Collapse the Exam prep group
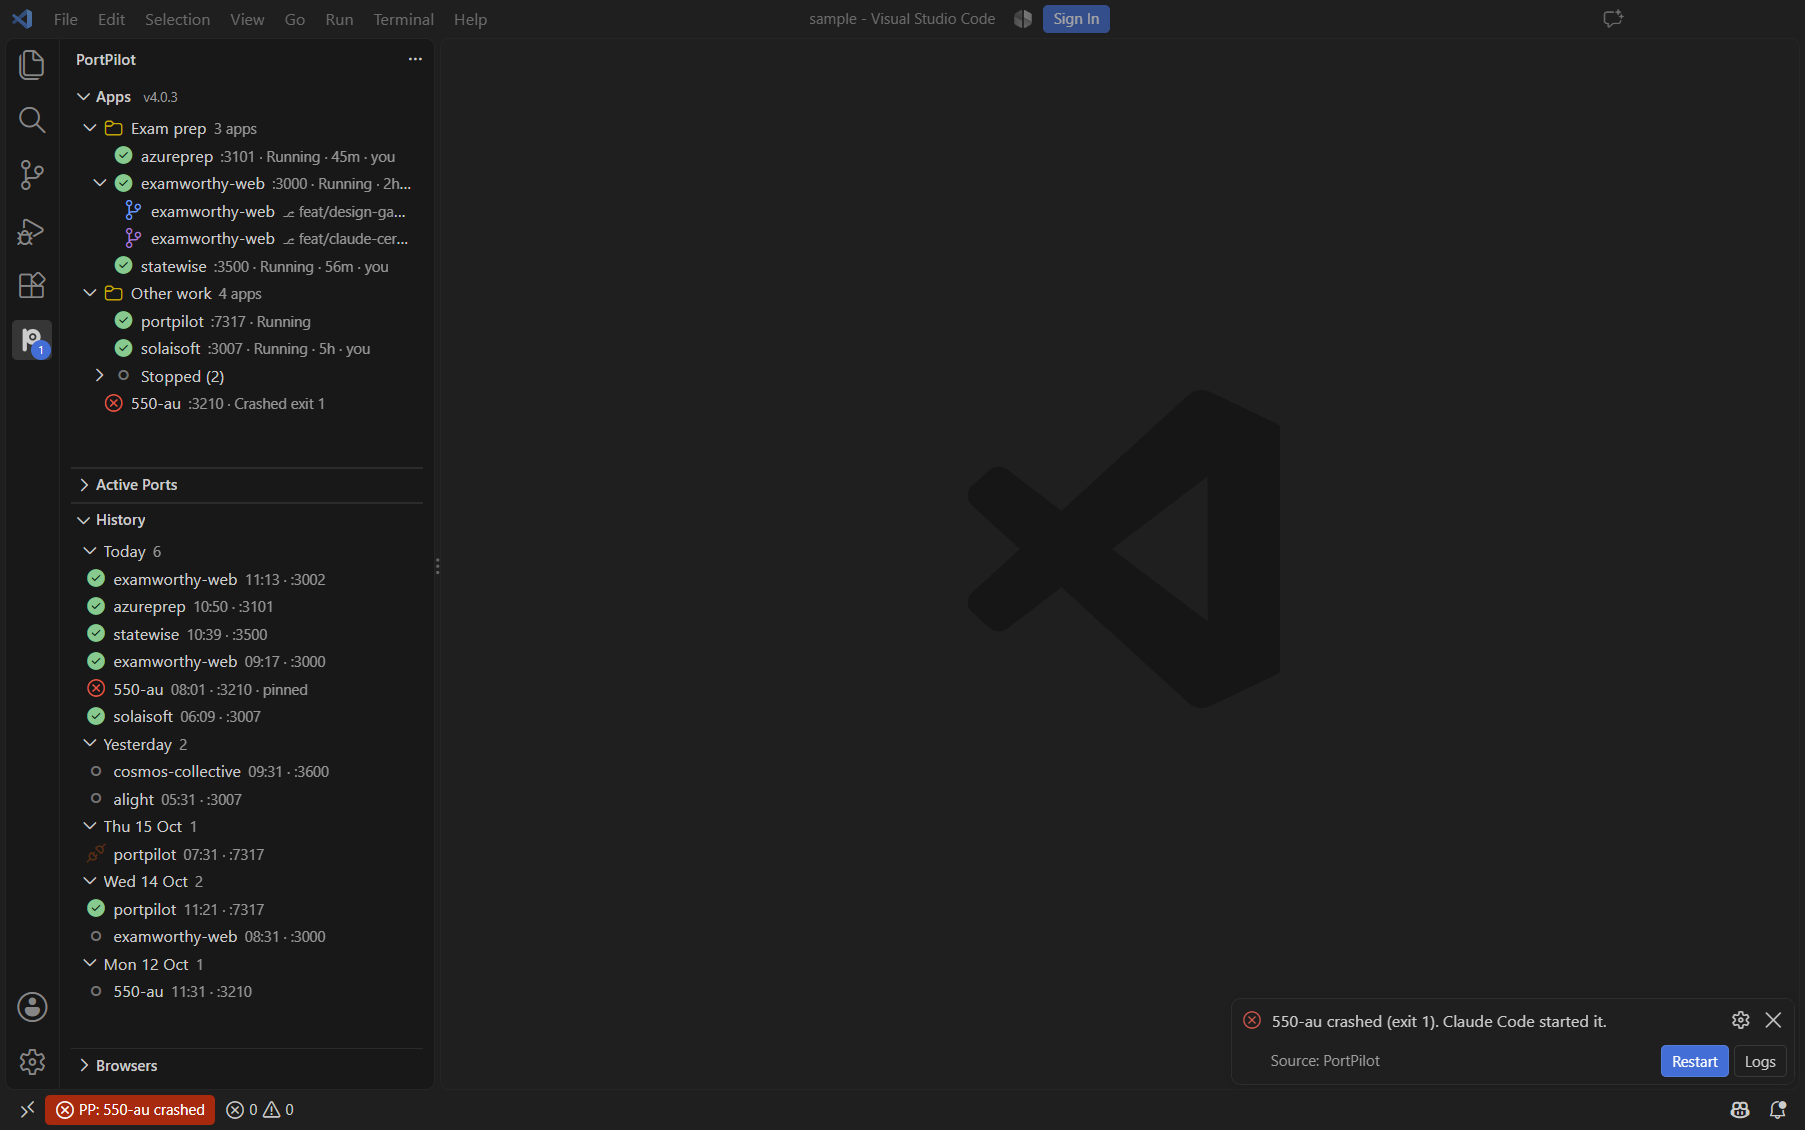Image resolution: width=1805 pixels, height=1130 pixels. pyautogui.click(x=90, y=128)
